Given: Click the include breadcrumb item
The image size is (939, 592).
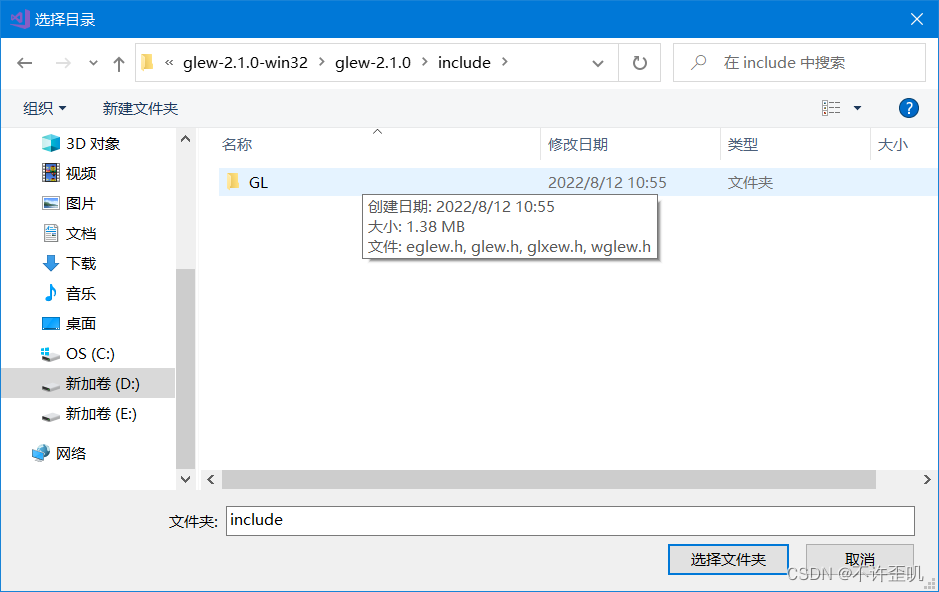Looking at the screenshot, I should click(x=464, y=62).
